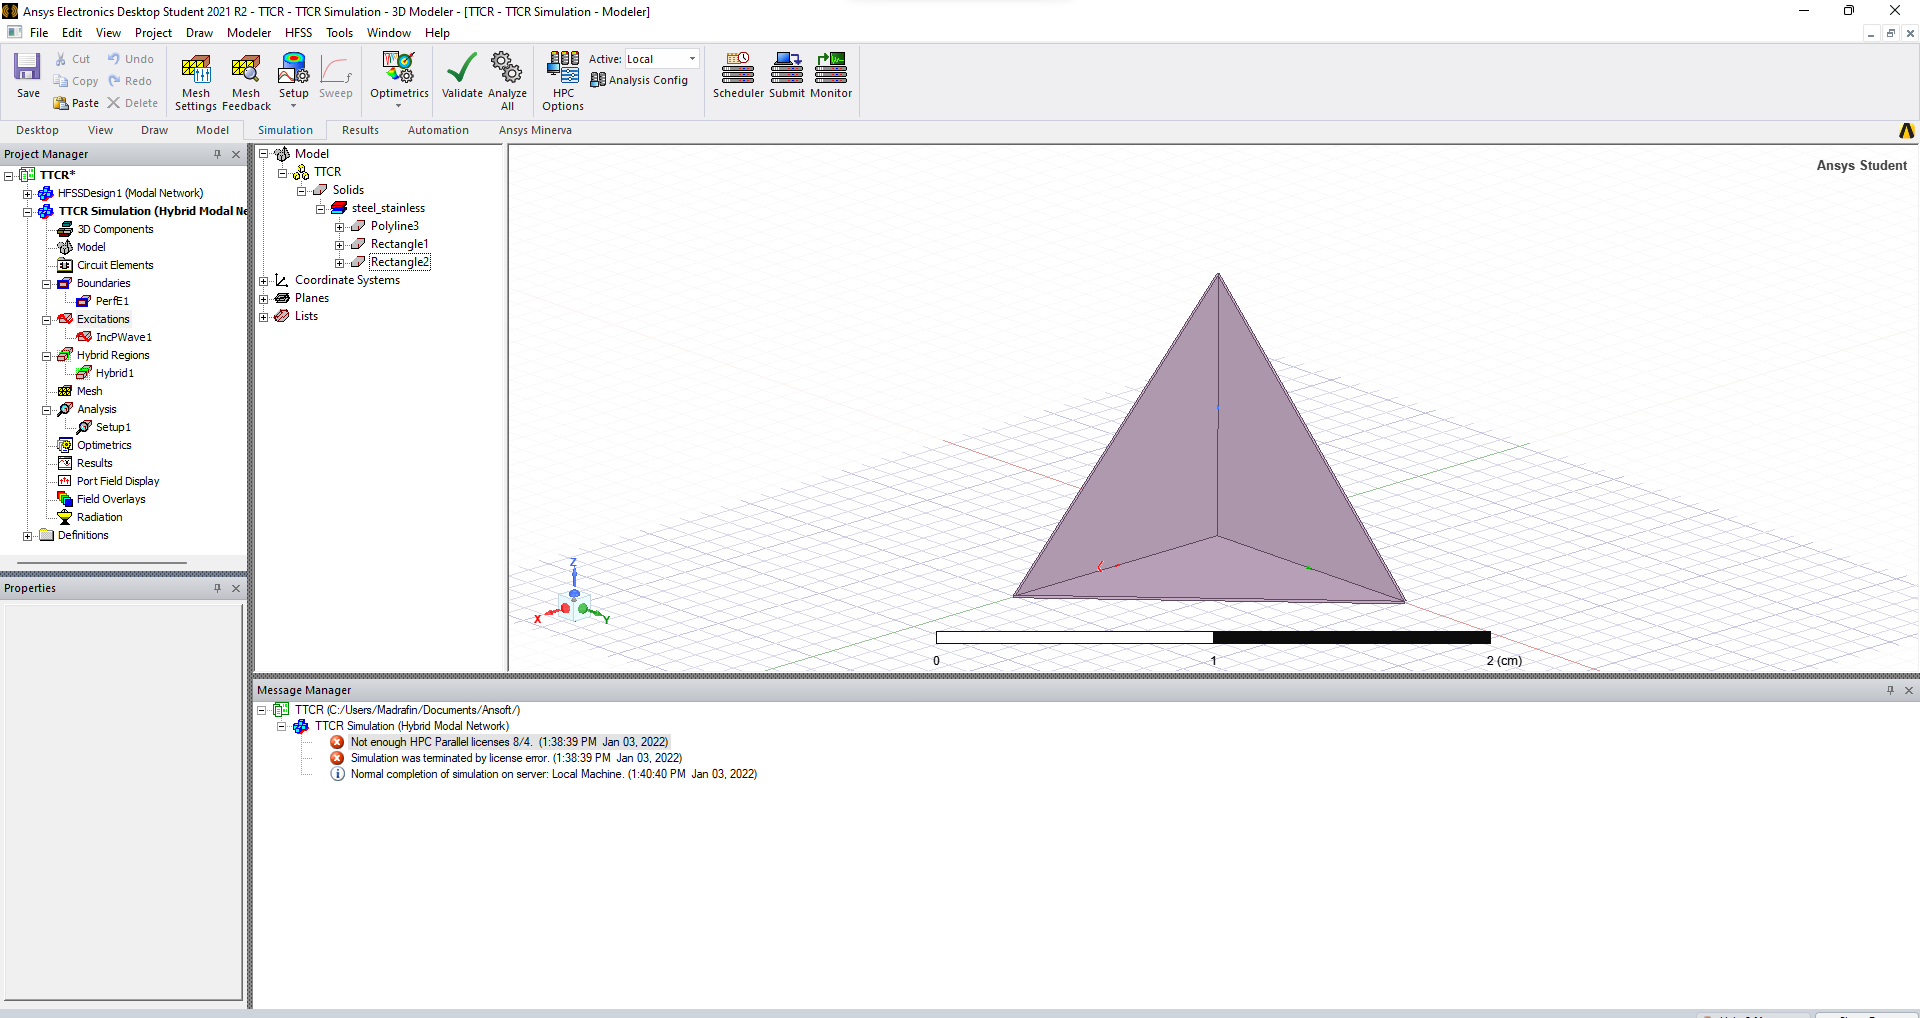Switch to the Automation ribbon tab

click(438, 130)
